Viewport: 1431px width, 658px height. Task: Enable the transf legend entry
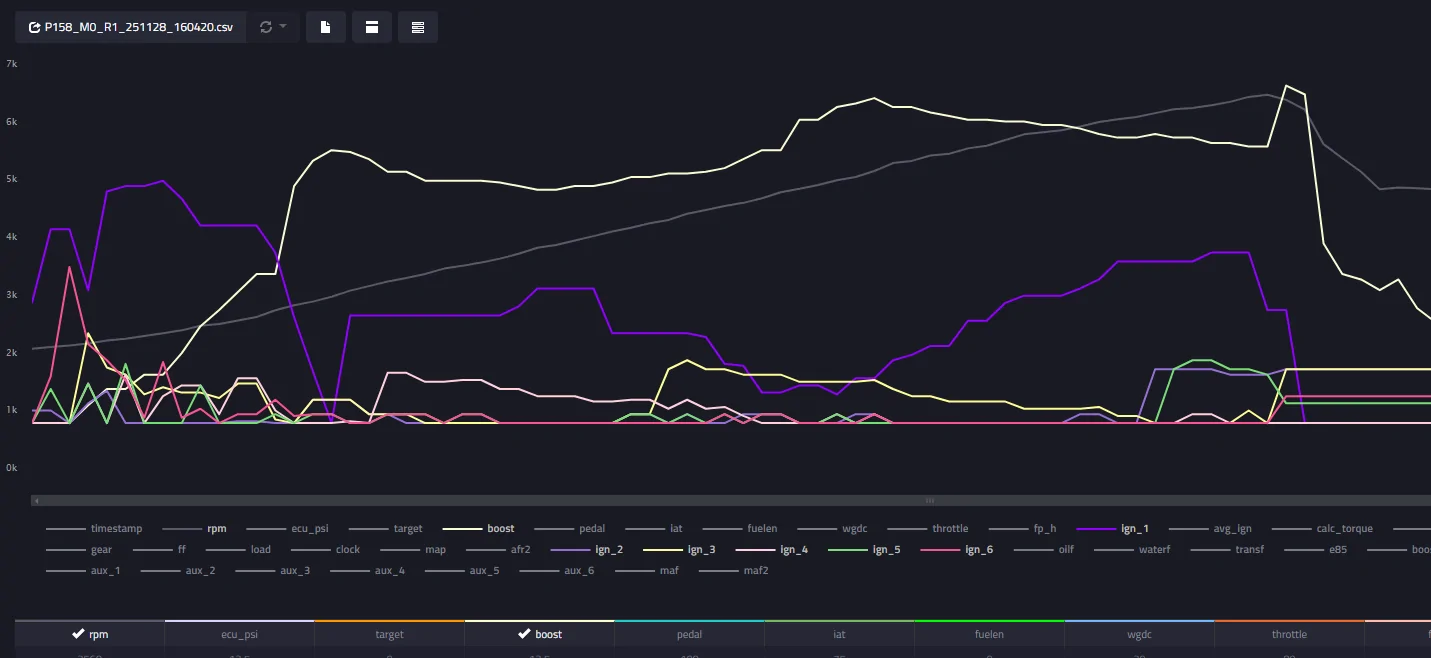coord(1227,549)
